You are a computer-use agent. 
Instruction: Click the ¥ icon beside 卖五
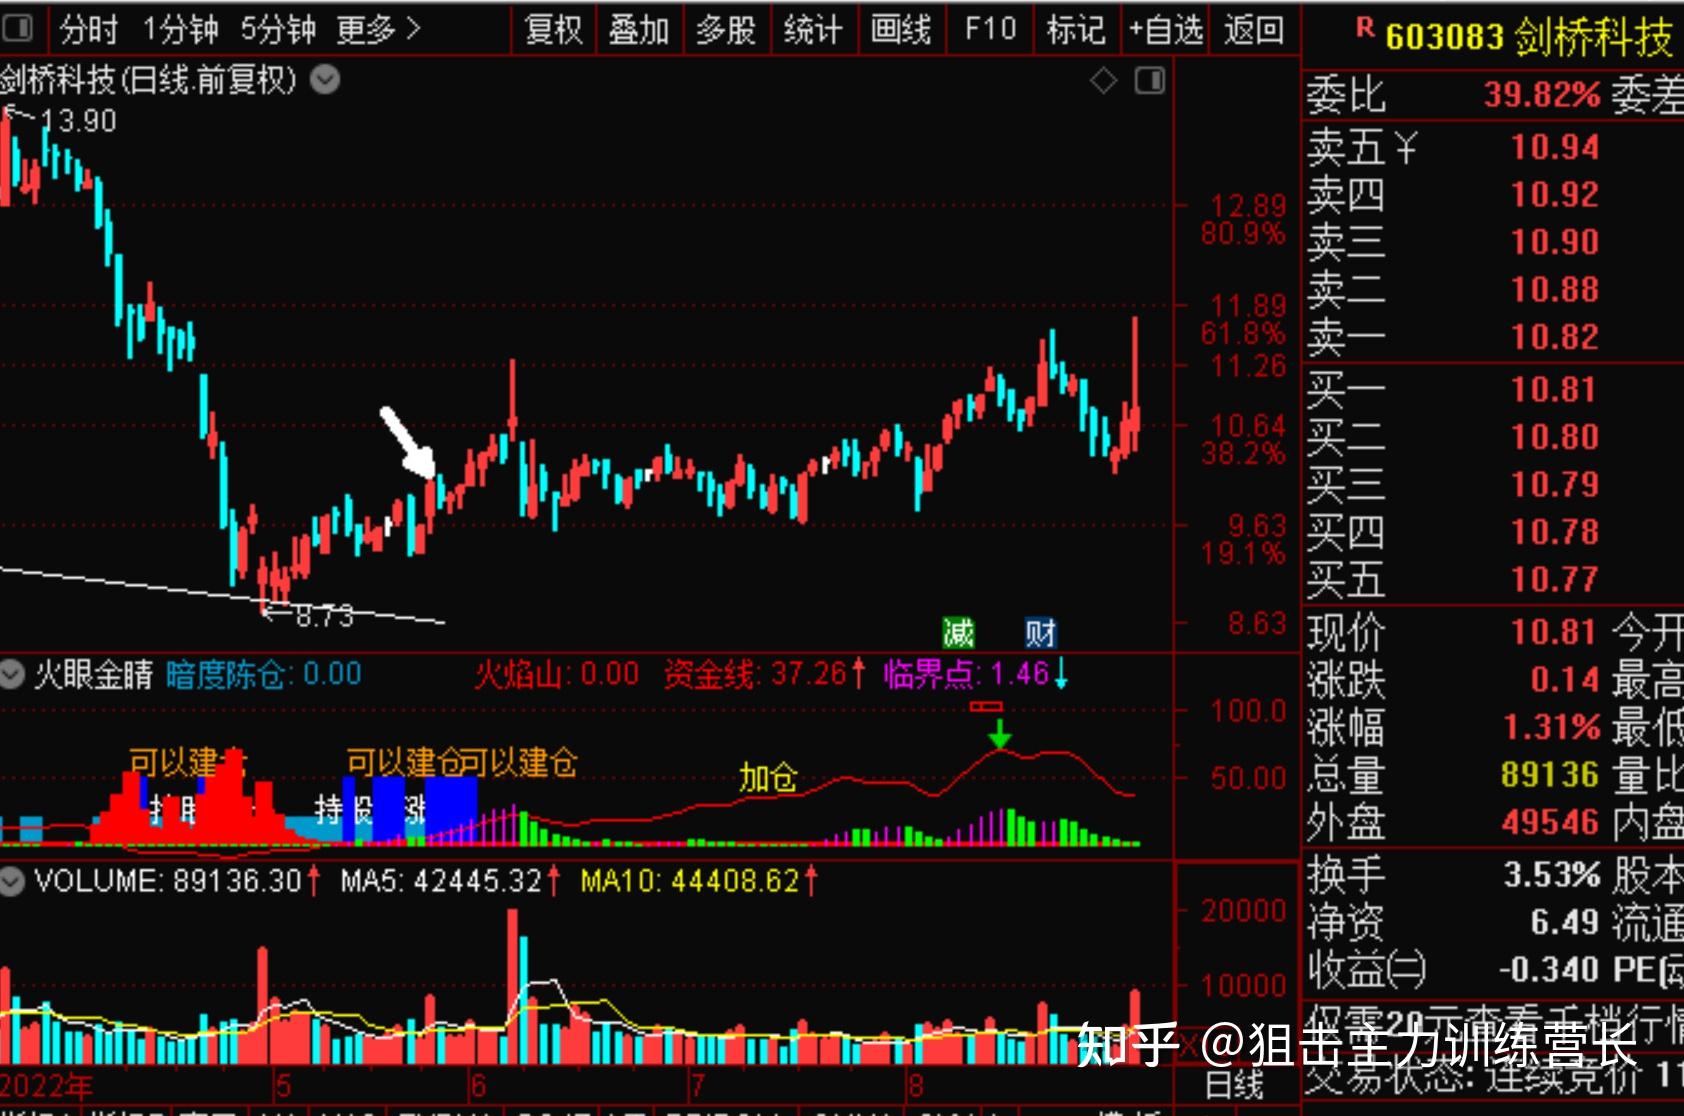(1406, 149)
